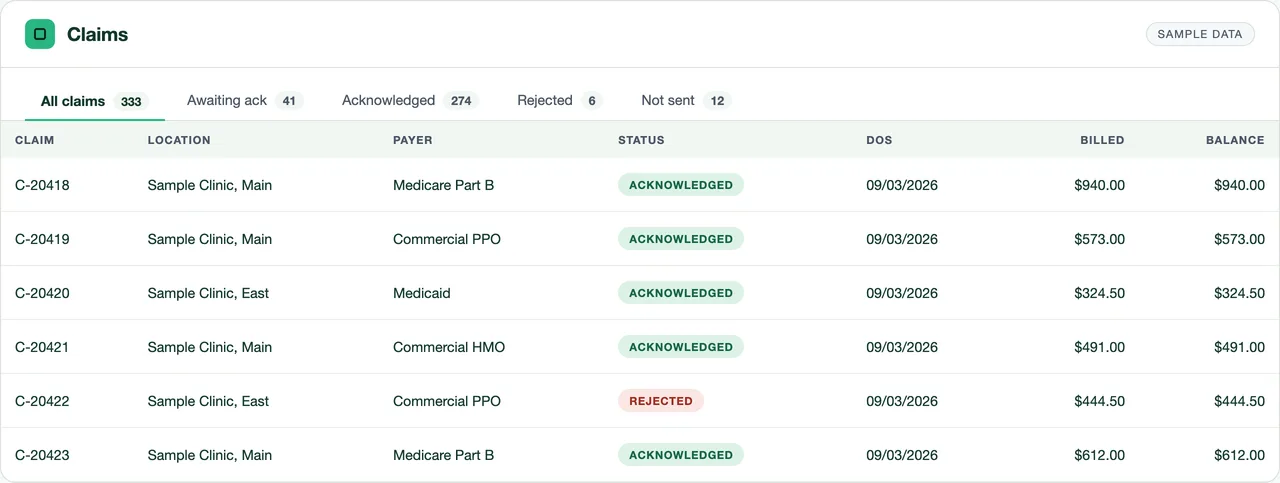The width and height of the screenshot is (1280, 483).
Task: Click the ACKNOWLEDGED badge for claim C-20418
Action: click(x=681, y=185)
